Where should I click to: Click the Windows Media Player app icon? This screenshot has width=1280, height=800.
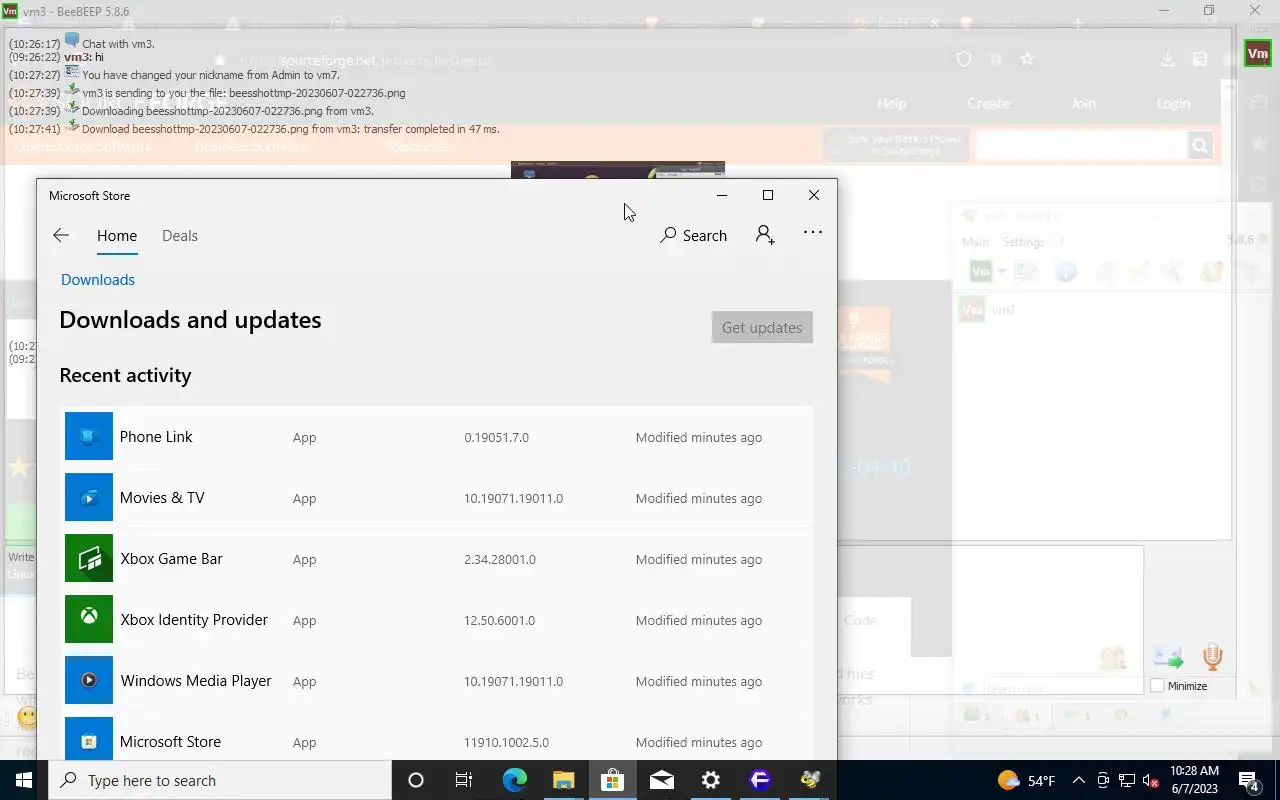point(89,680)
